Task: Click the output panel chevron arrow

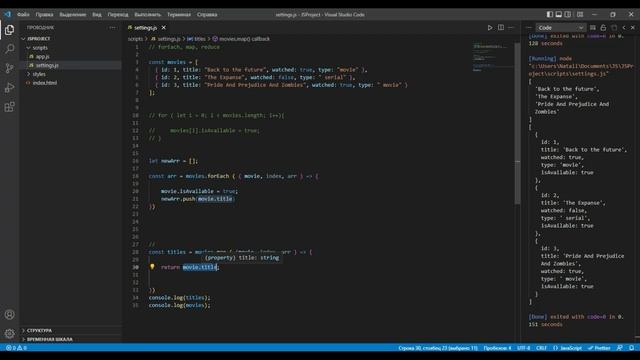Action: click(624, 28)
